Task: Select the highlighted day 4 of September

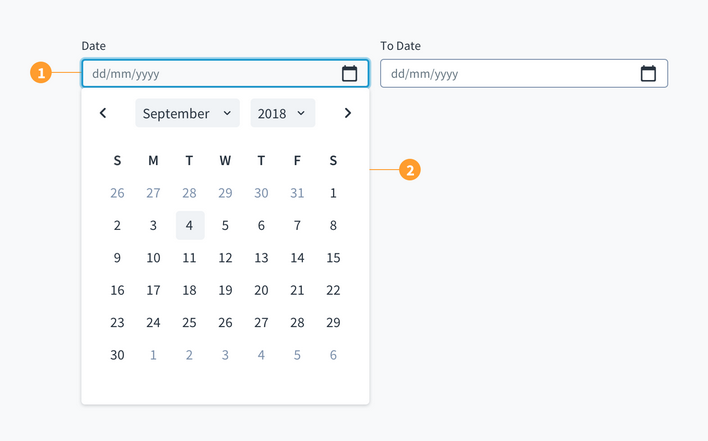Action: pyautogui.click(x=189, y=225)
